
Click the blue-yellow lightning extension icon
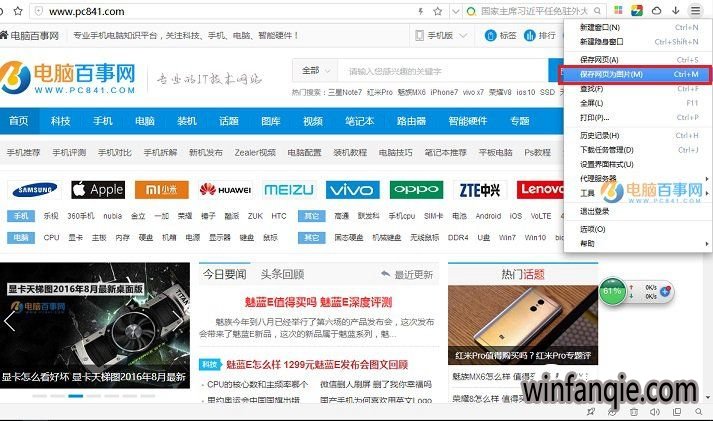point(637,10)
